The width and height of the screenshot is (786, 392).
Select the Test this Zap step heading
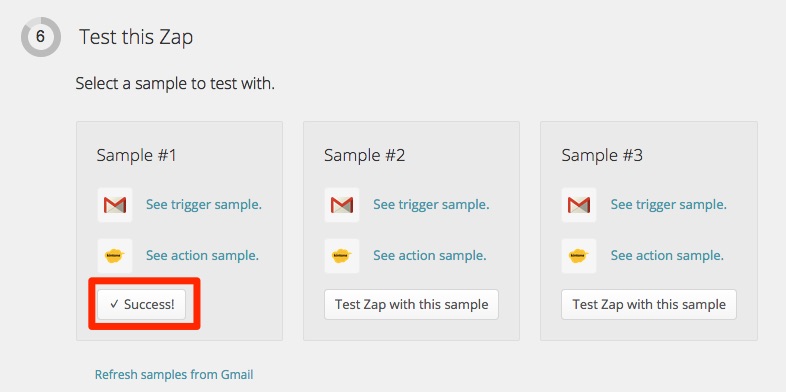pos(136,37)
